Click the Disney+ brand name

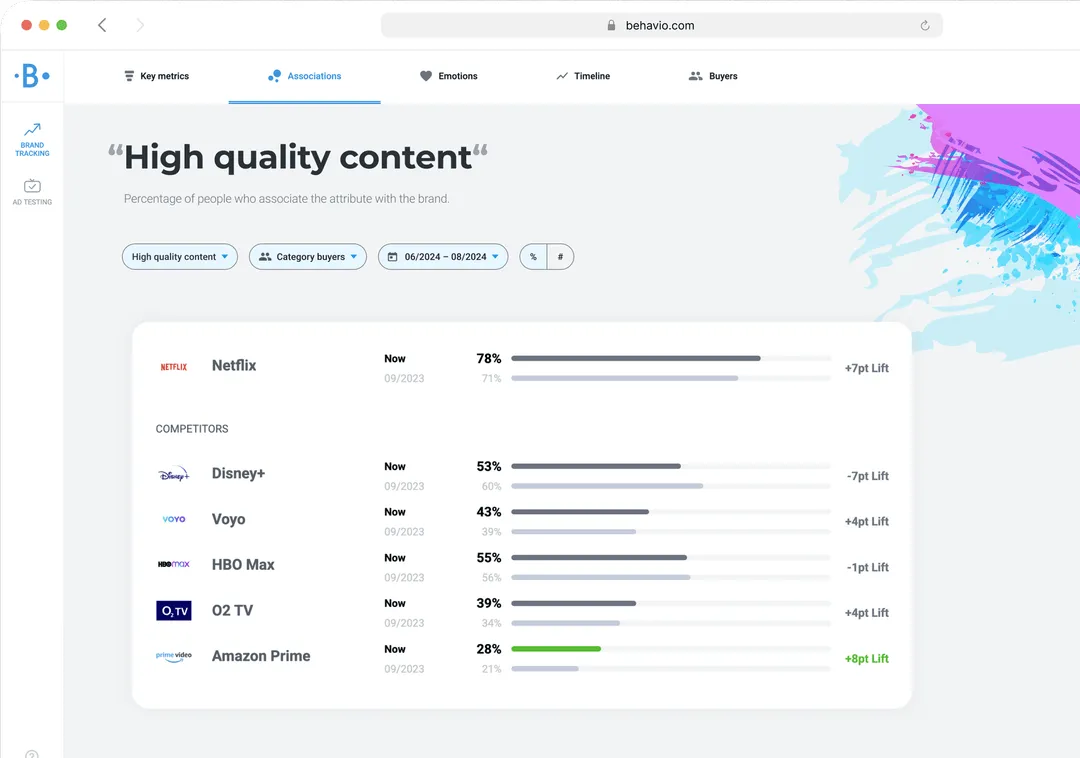click(238, 474)
